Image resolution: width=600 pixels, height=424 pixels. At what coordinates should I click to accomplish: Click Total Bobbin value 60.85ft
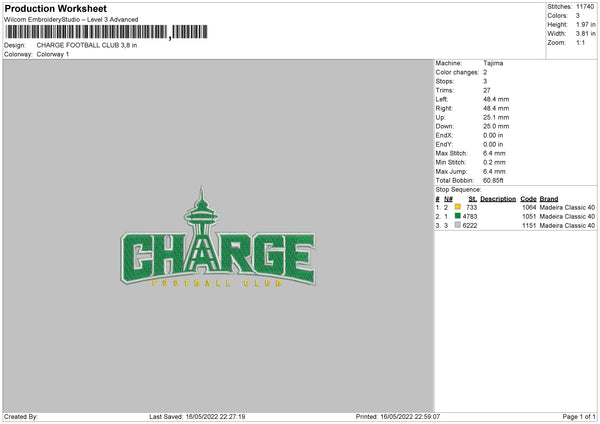(493, 180)
